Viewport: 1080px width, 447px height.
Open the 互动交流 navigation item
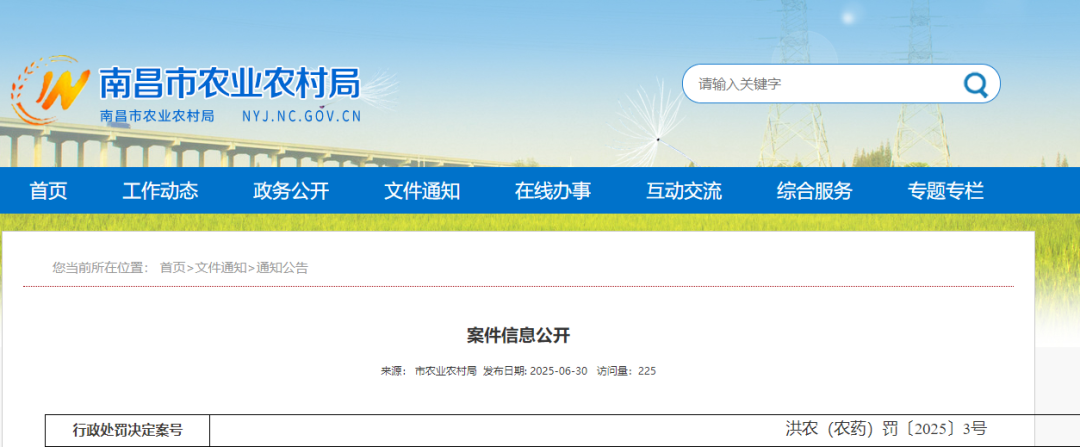[x=683, y=191]
